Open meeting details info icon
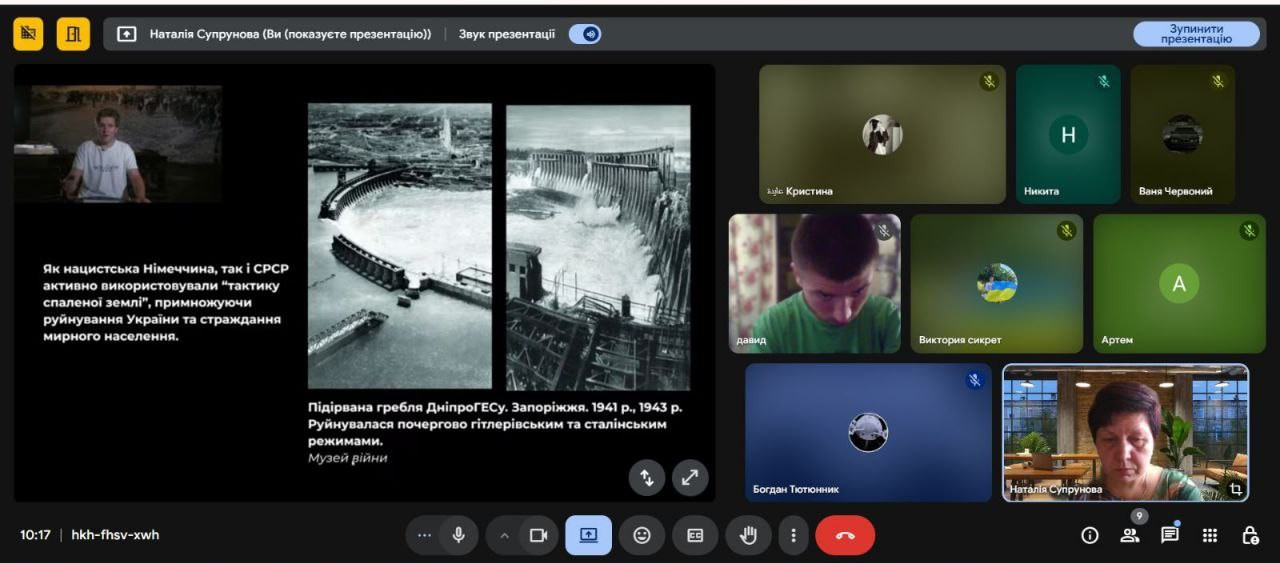 pyautogui.click(x=1090, y=535)
